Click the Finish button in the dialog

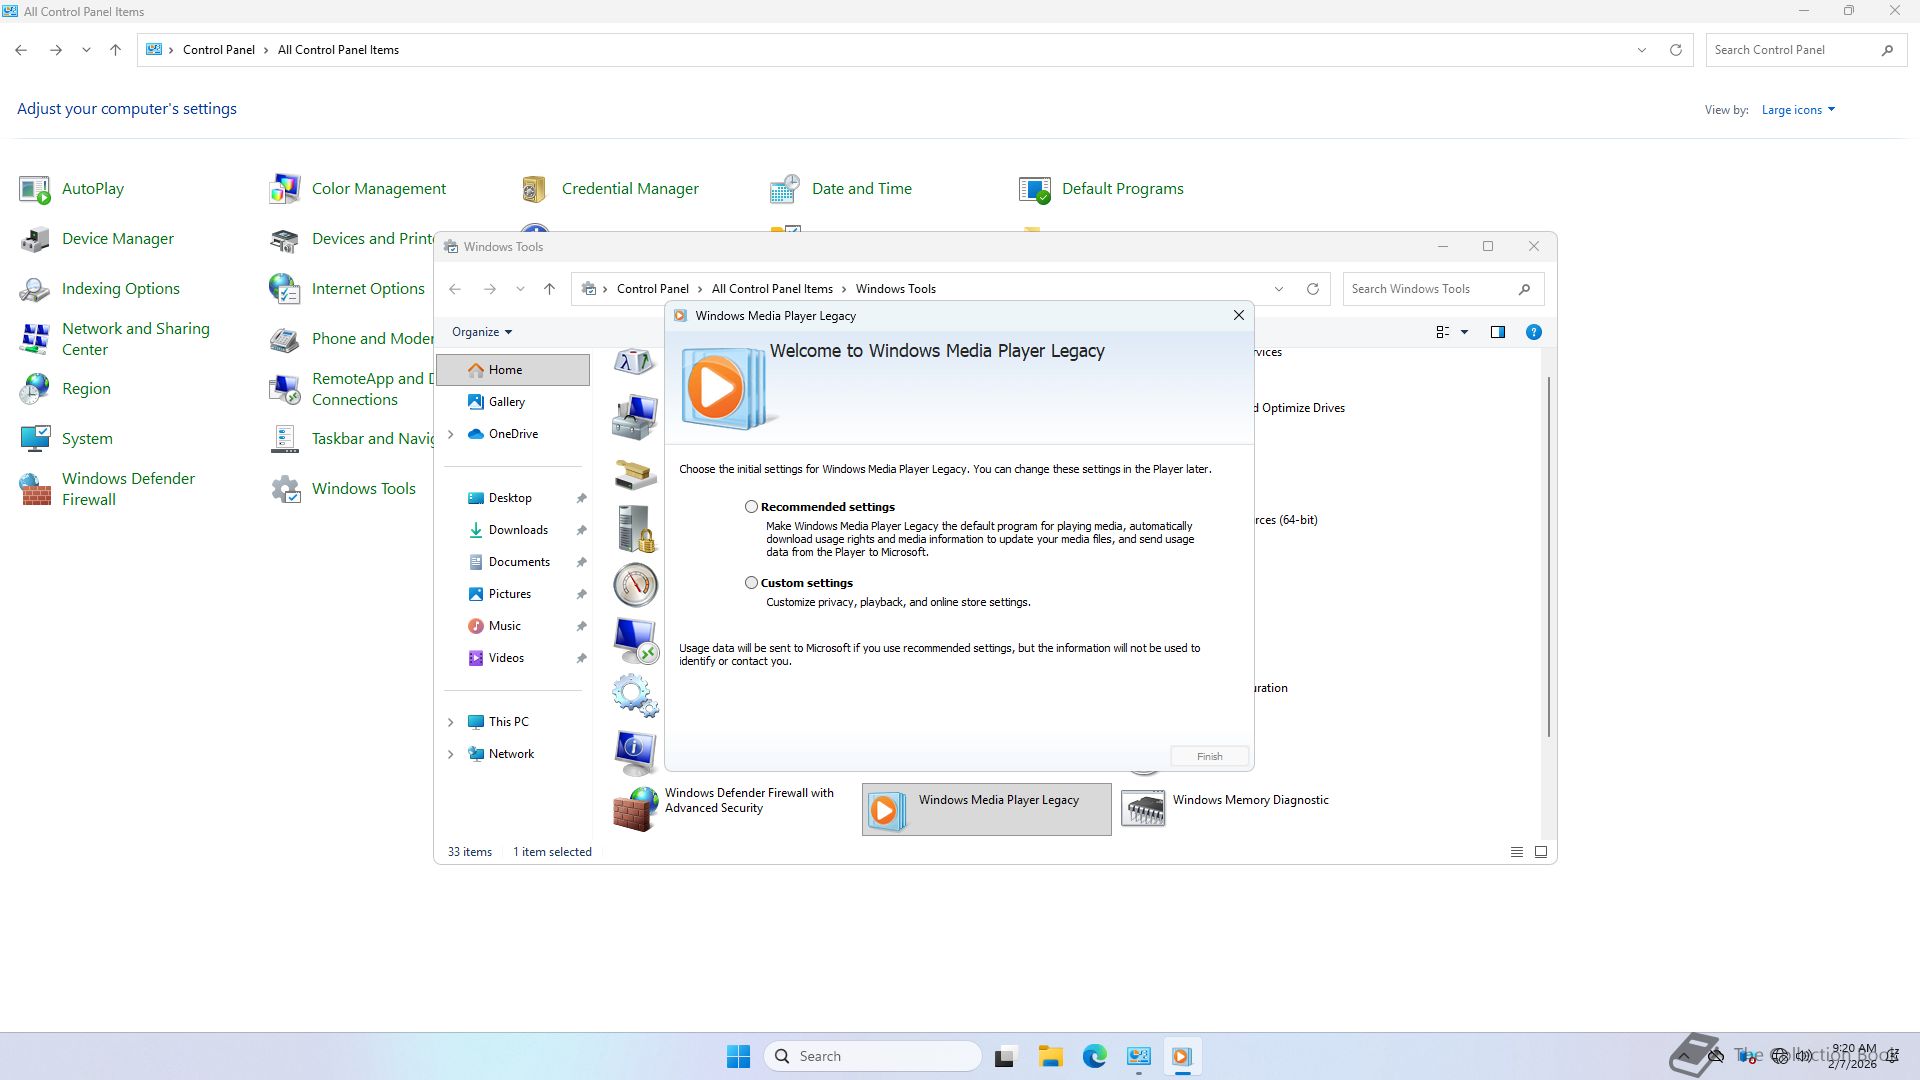tap(1209, 757)
